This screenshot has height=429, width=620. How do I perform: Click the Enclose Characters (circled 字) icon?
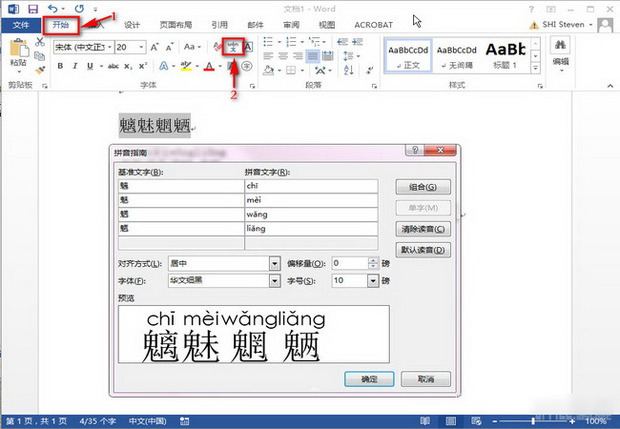click(247, 66)
